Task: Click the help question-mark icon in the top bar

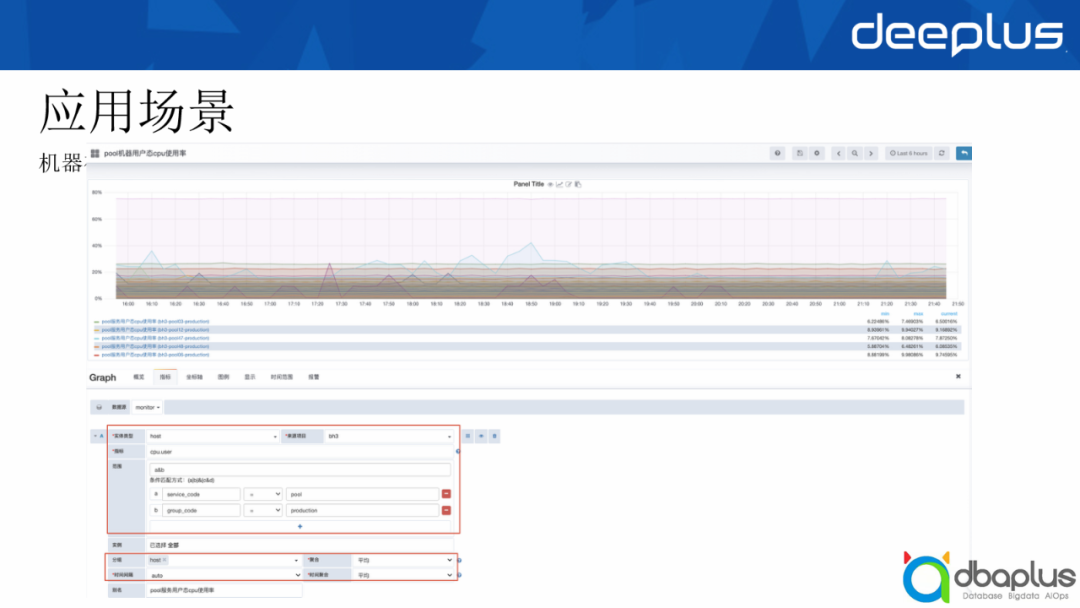Action: coord(778,154)
